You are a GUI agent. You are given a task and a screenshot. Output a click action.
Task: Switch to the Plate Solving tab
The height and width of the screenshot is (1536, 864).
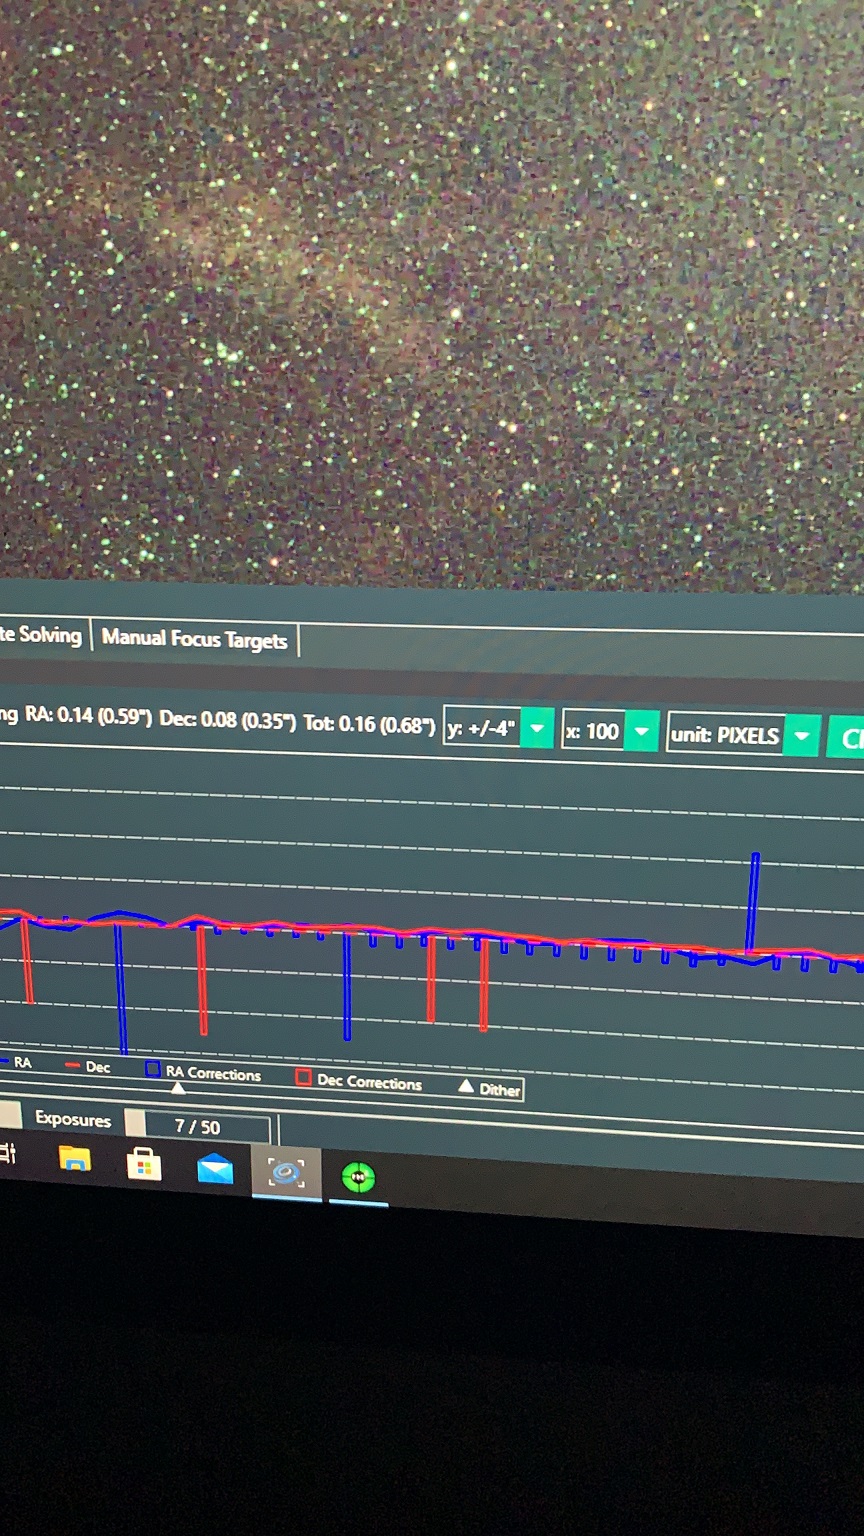point(41,635)
